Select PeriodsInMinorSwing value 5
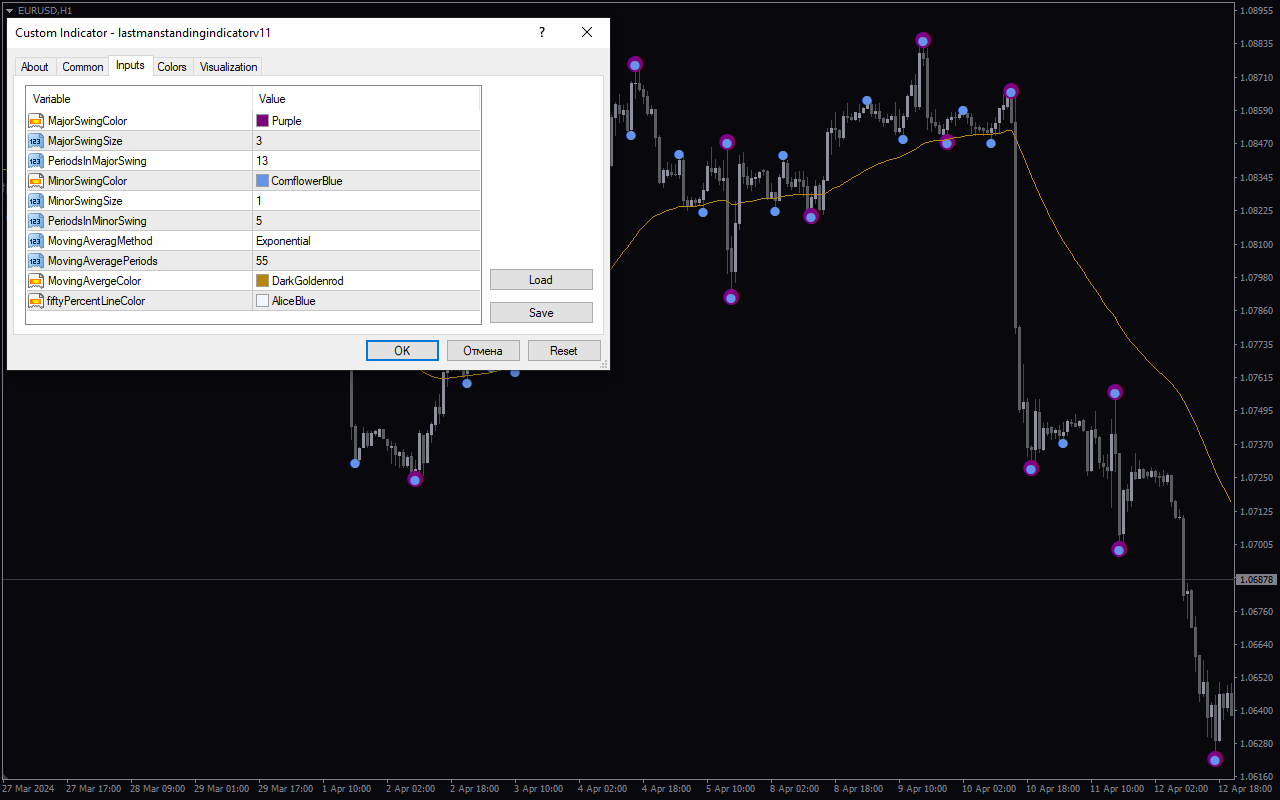Screen dimensions: 1280x800 pyautogui.click(x=367, y=221)
